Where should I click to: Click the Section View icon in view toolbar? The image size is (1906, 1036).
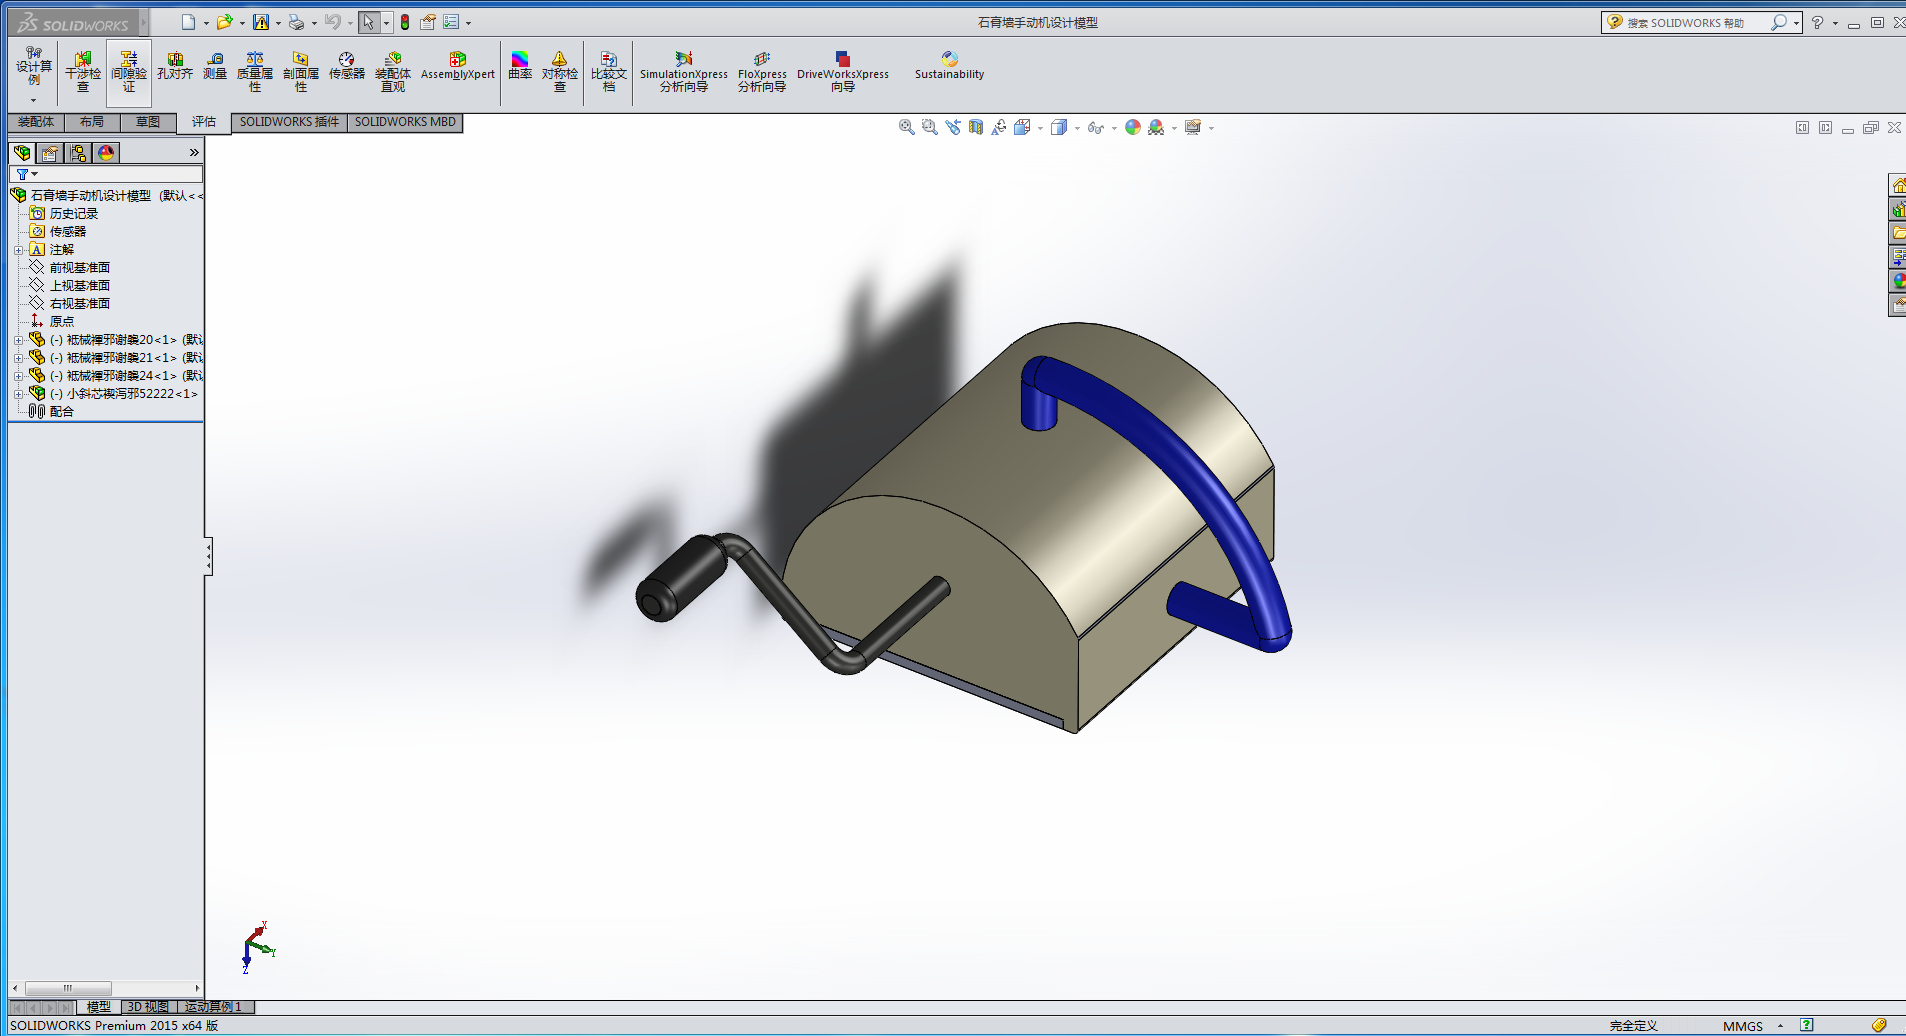pos(976,128)
